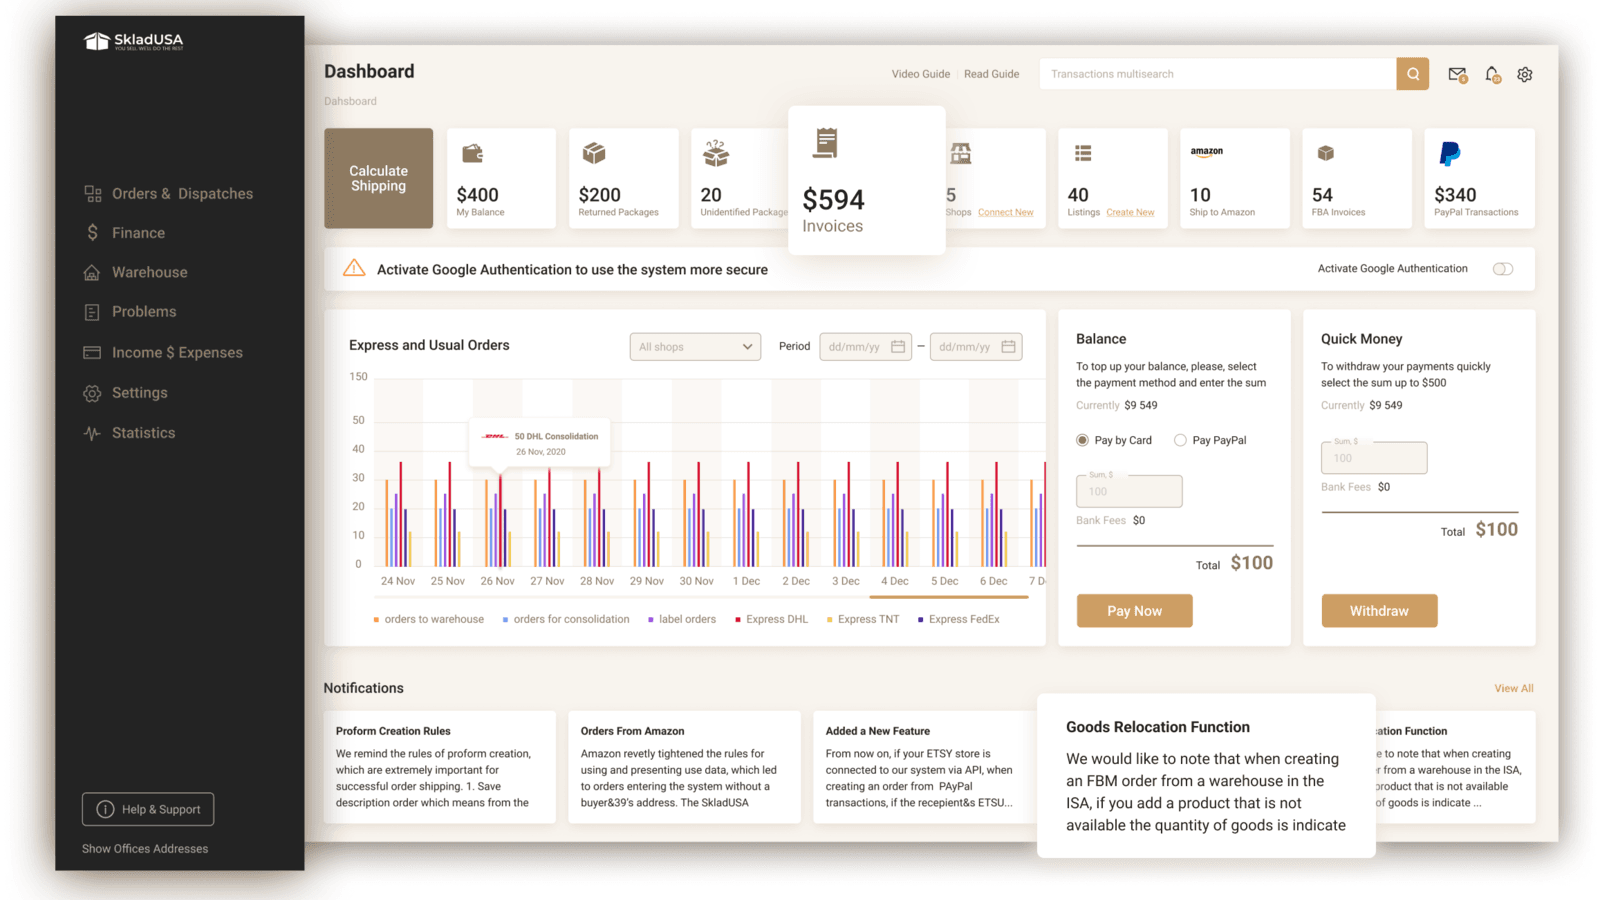Open the messages inbox icon
Viewport: 1600px width, 900px height.
(1457, 74)
